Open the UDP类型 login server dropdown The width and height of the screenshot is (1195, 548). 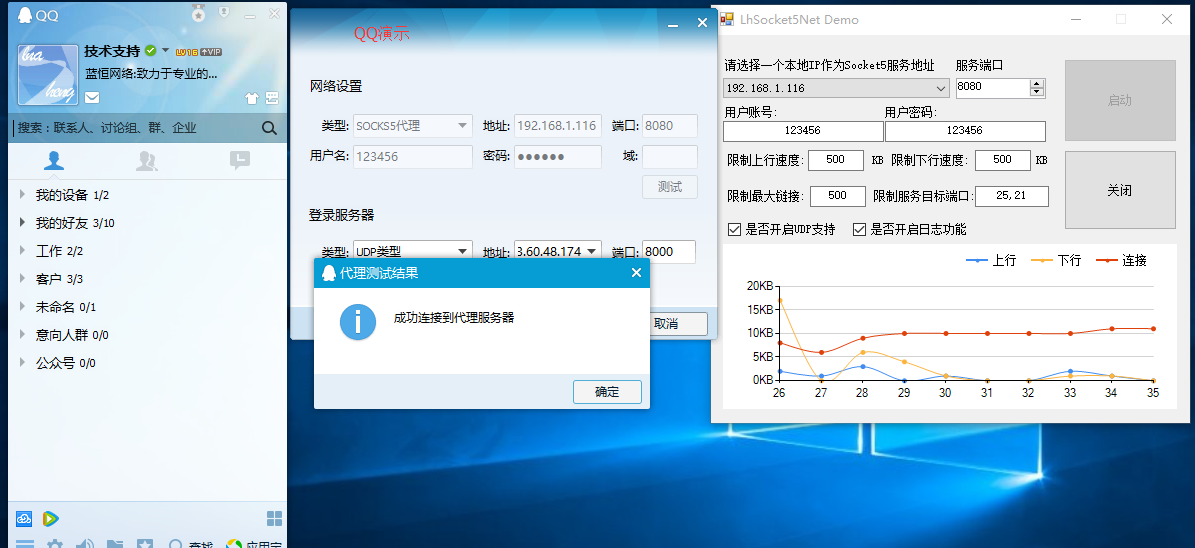tap(412, 252)
